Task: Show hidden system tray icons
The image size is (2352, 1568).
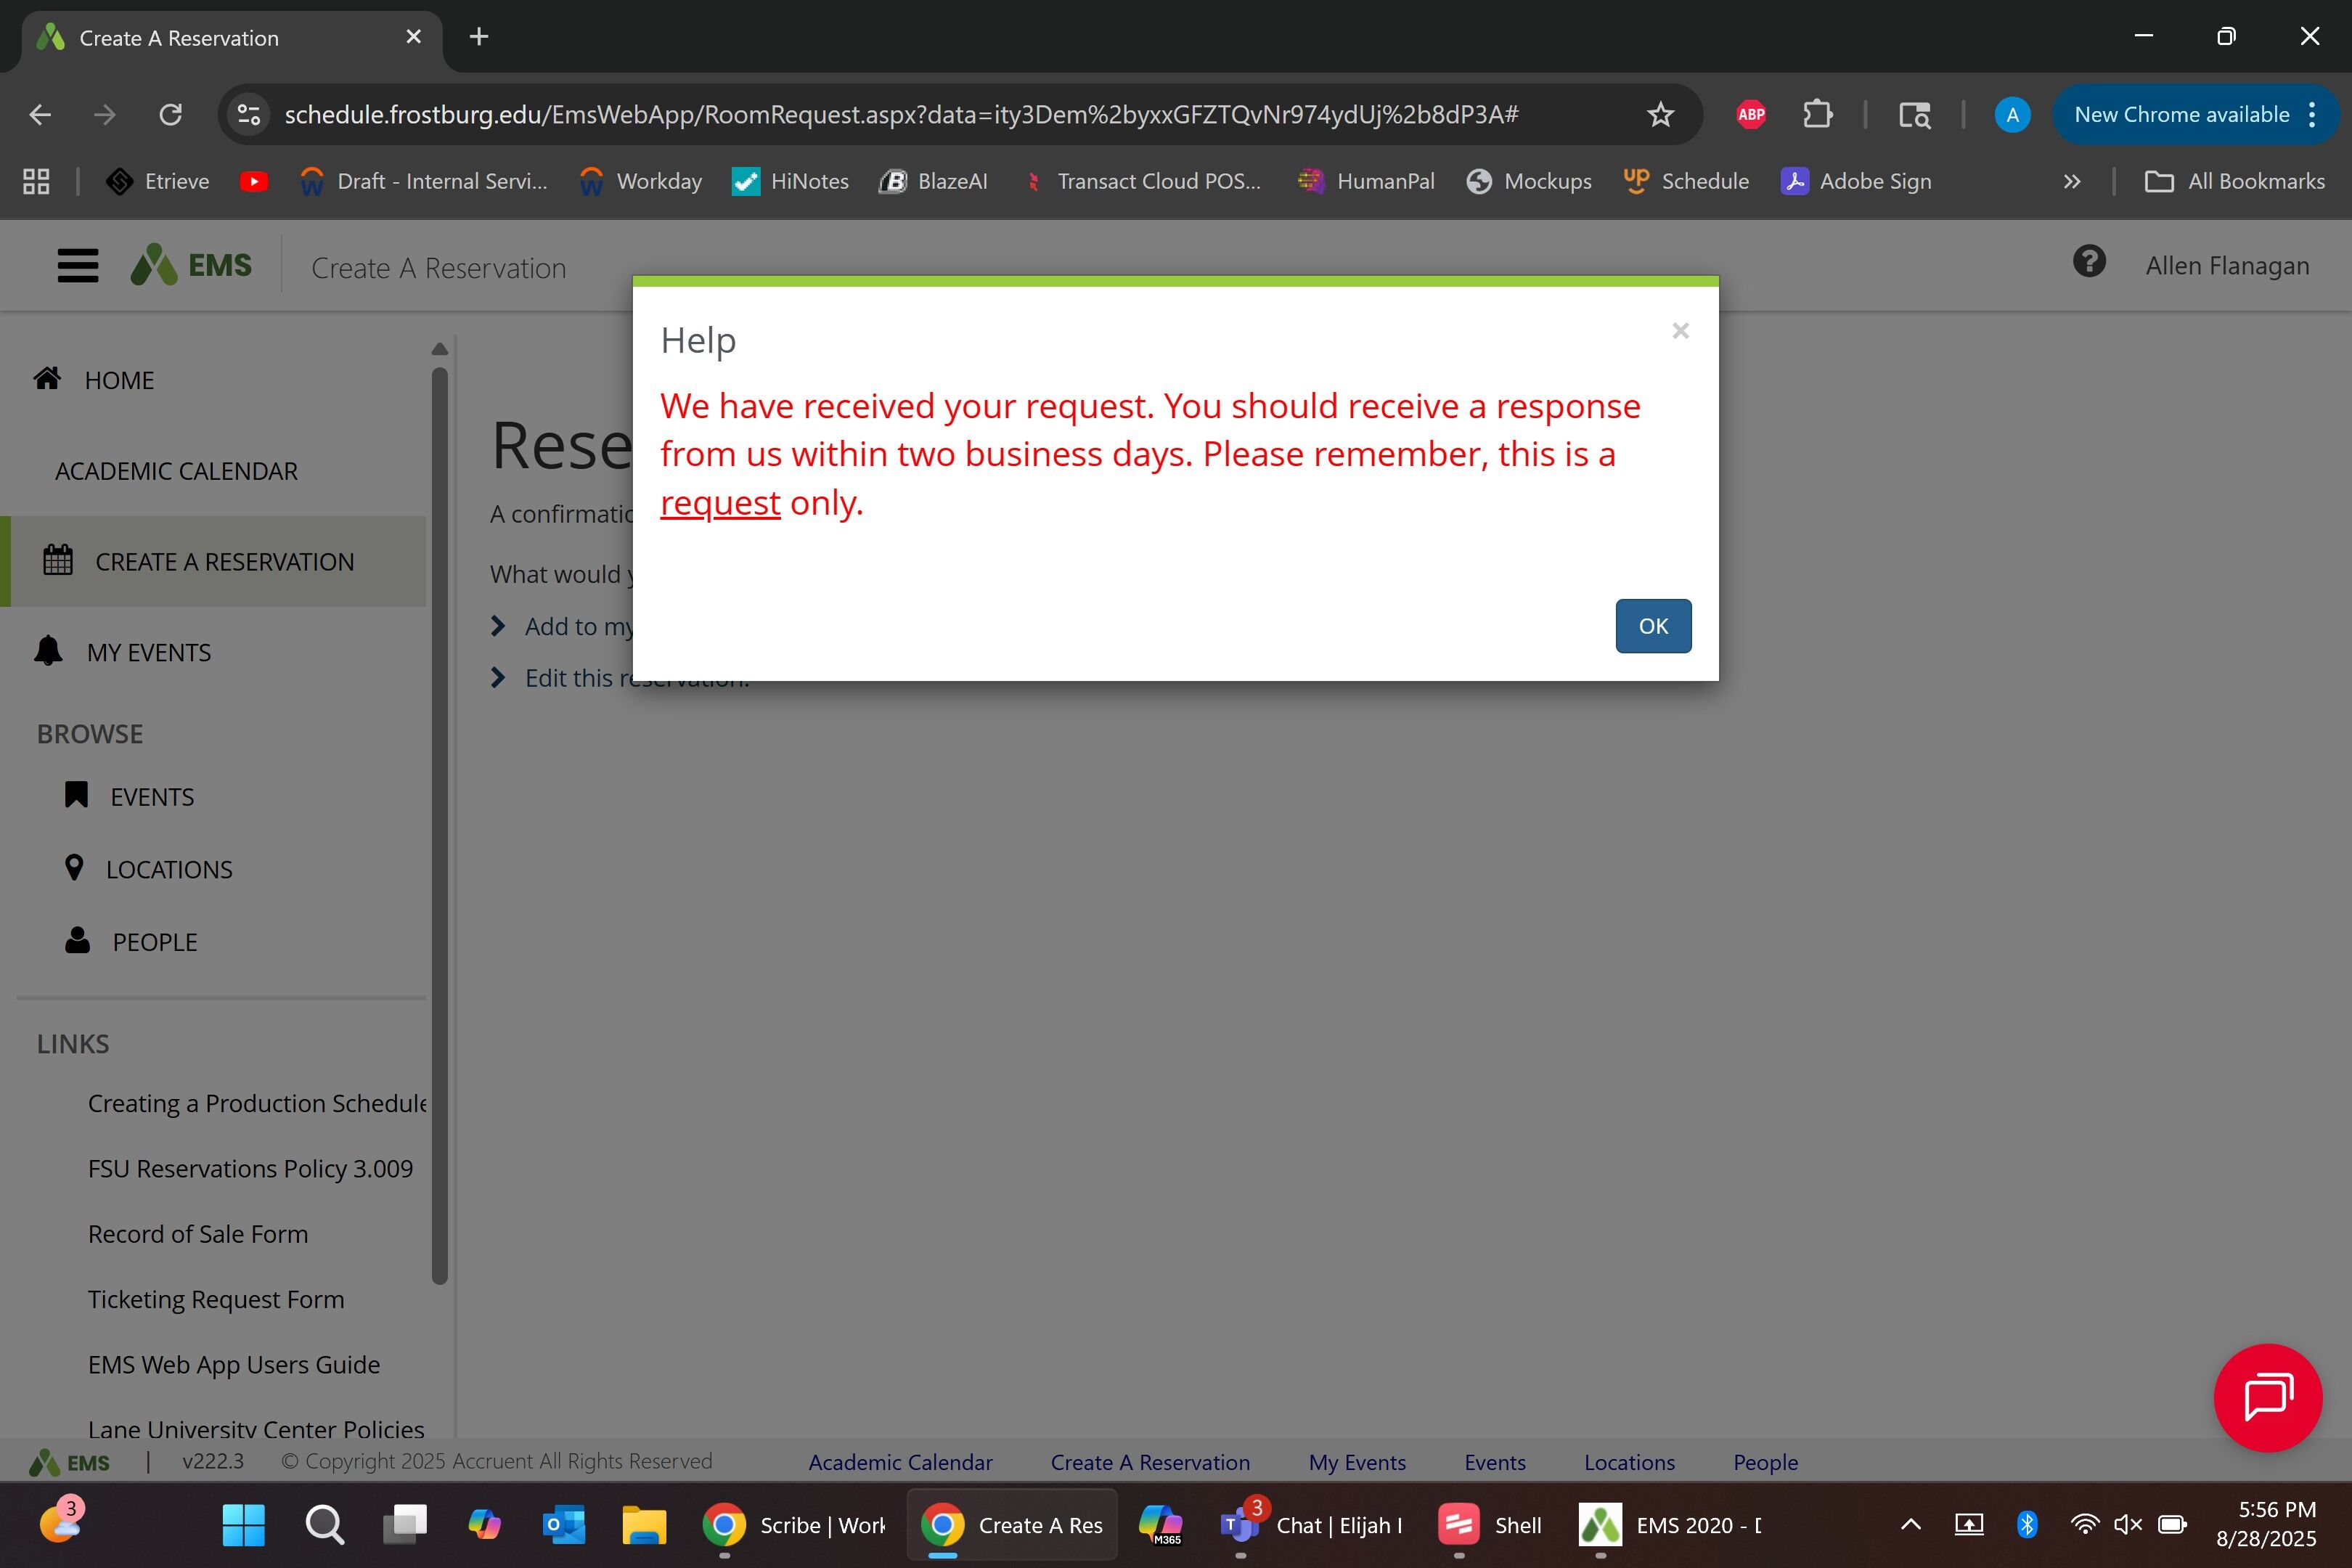Action: tap(1910, 1525)
